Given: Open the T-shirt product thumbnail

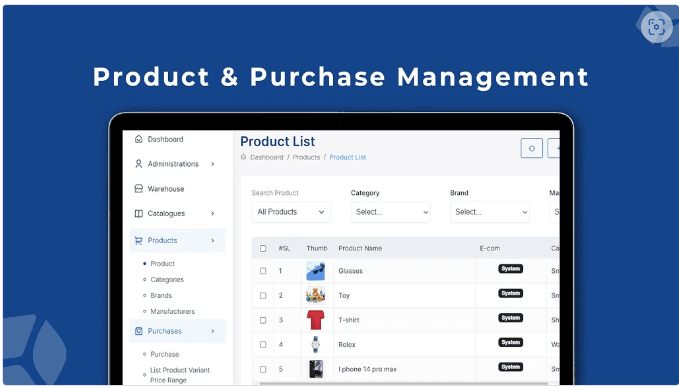Looking at the screenshot, I should tap(316, 320).
